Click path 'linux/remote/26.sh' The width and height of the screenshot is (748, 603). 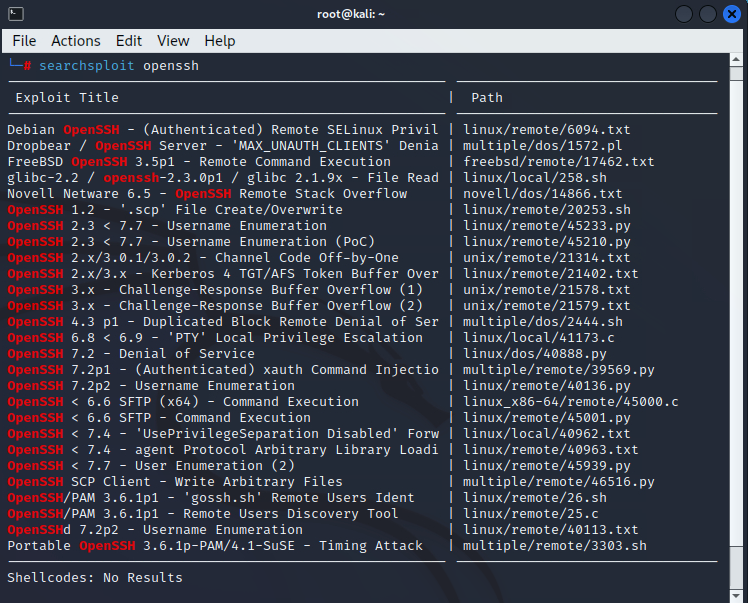click(x=535, y=498)
